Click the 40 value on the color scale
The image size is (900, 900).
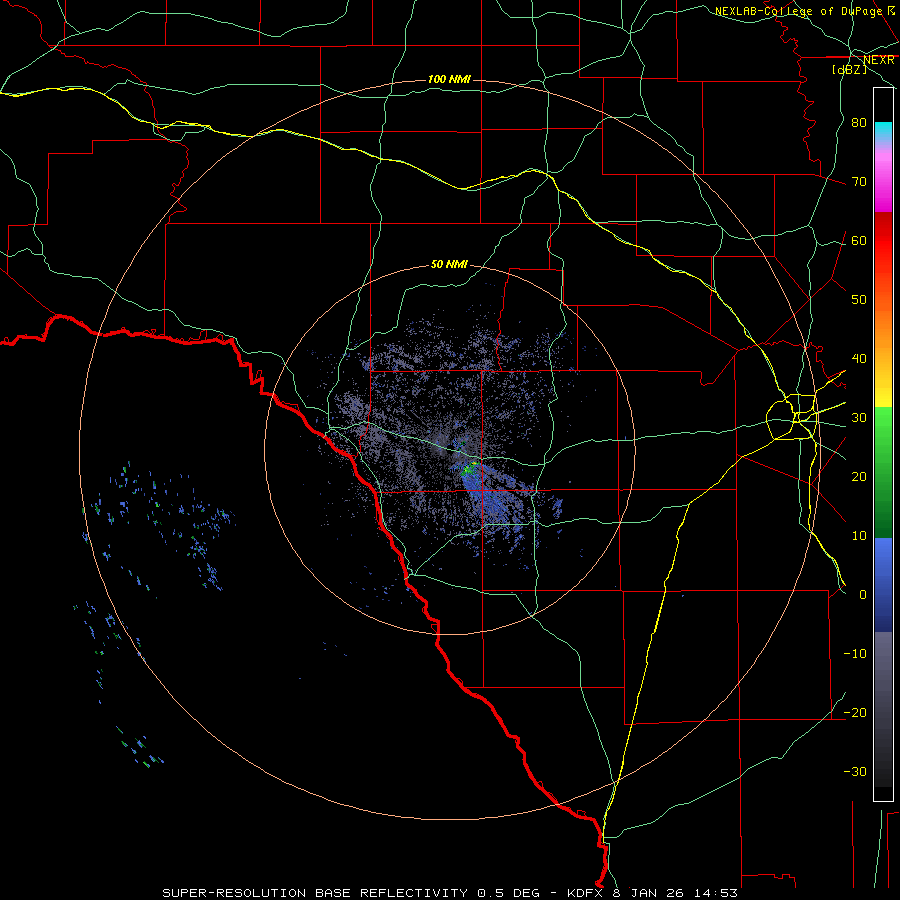pos(859,358)
